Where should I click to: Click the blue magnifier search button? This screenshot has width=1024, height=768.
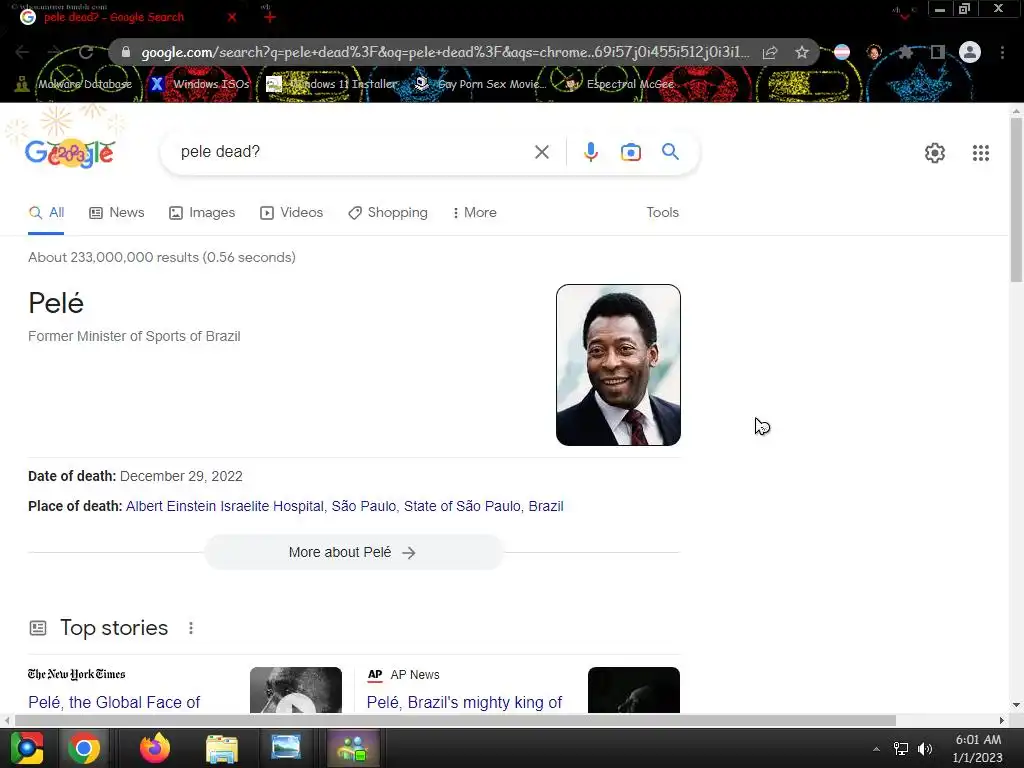(670, 152)
